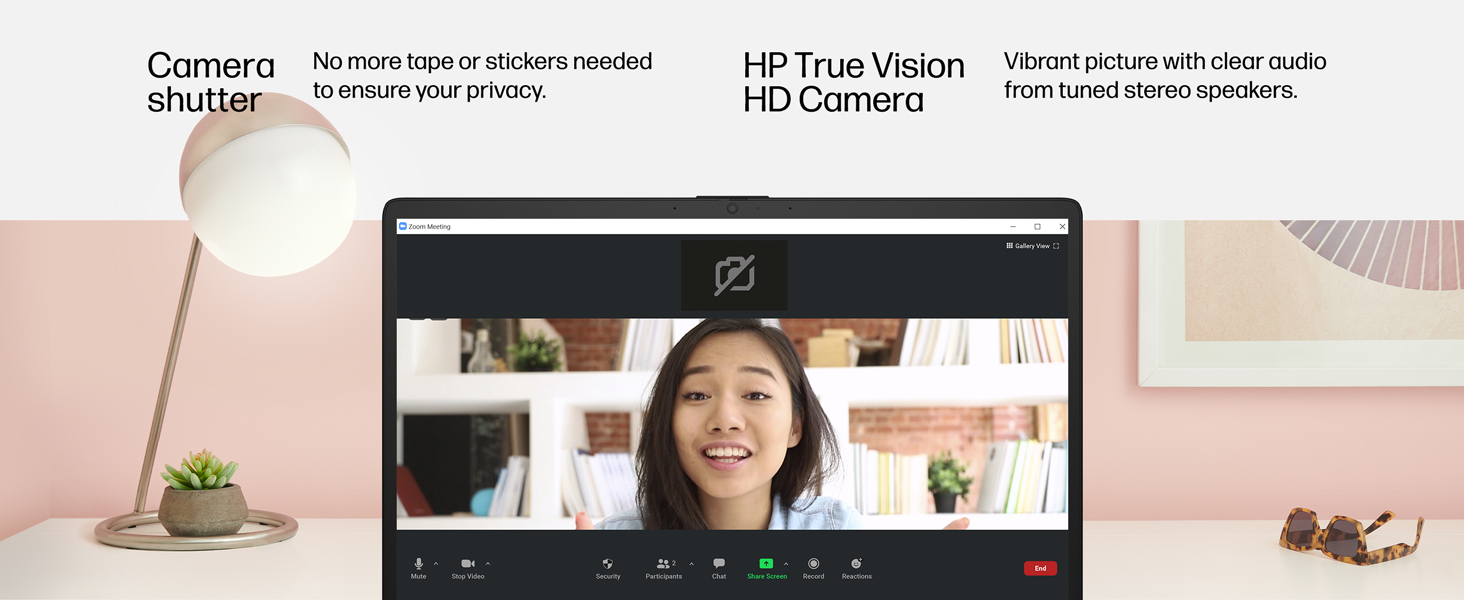Expand video settings chevron beside Stop Video
This screenshot has height=600, width=1464.
tap(488, 563)
